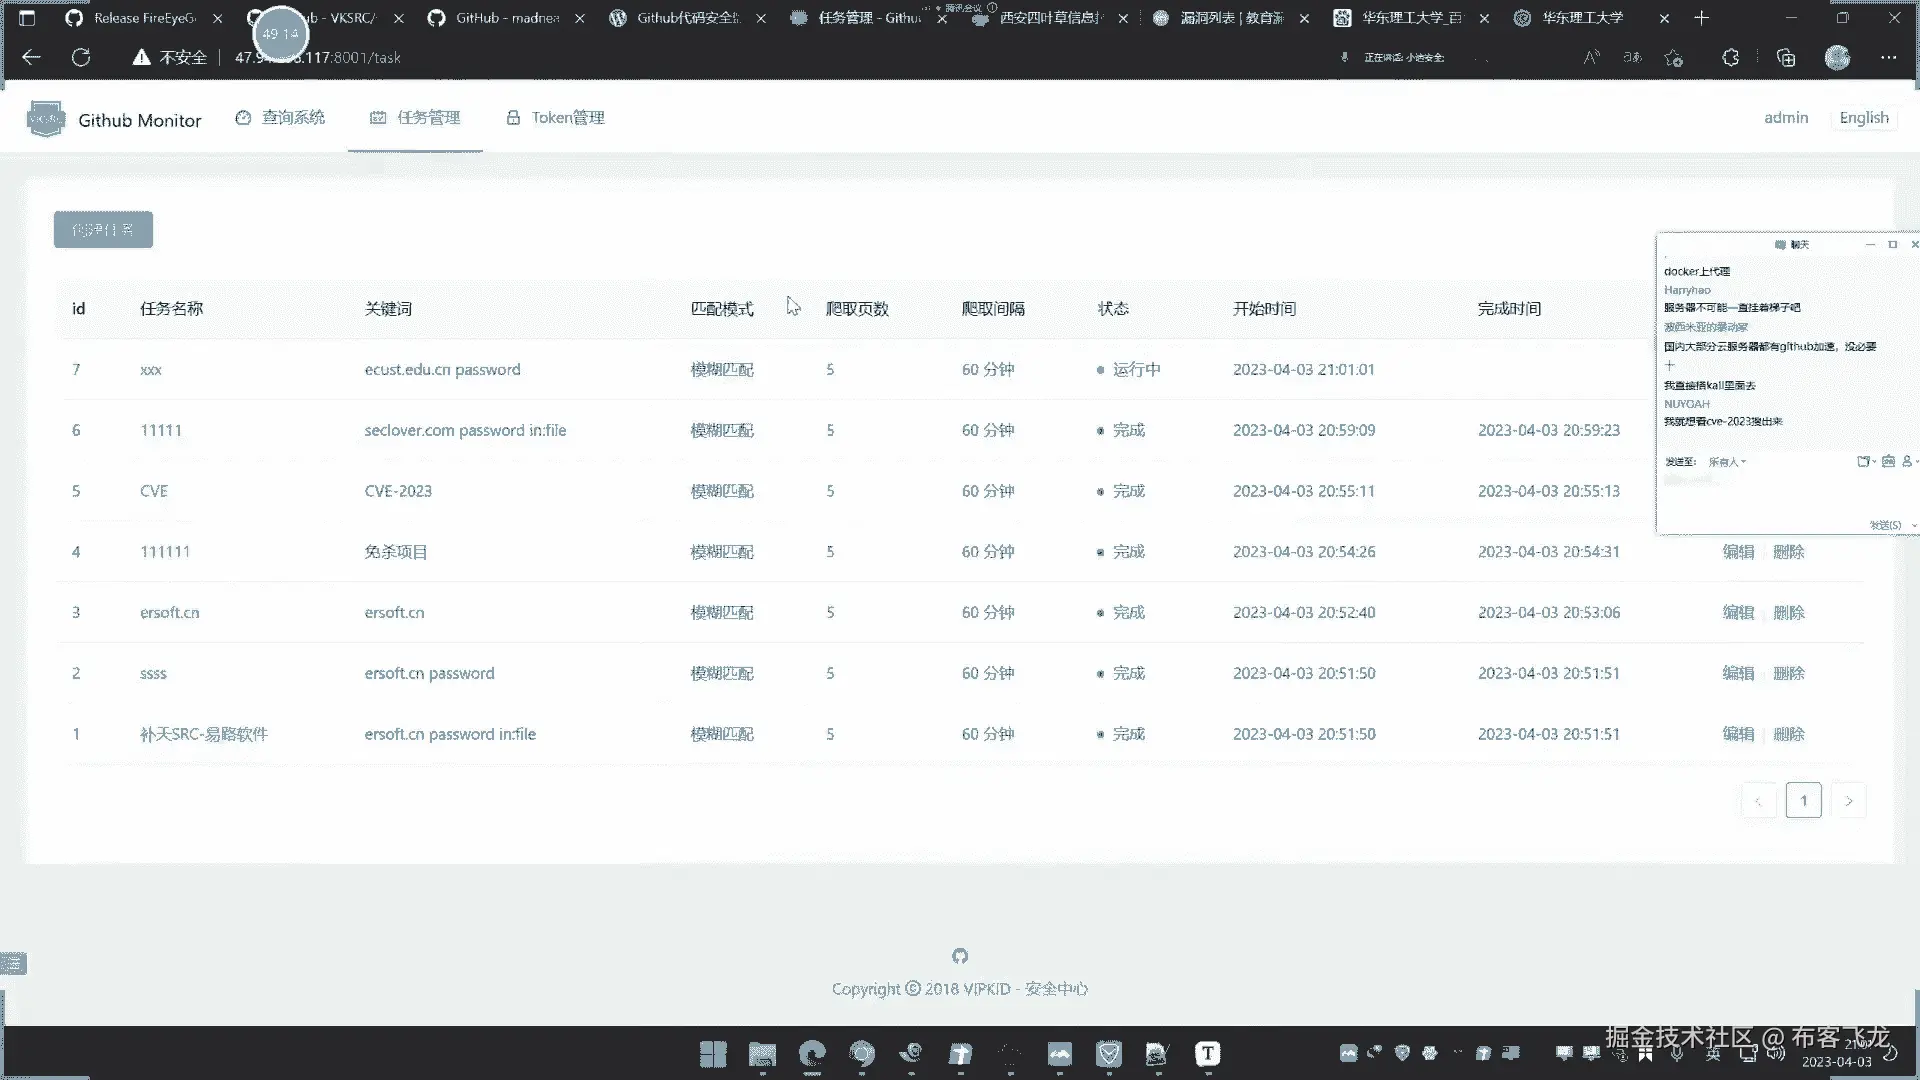Click the browser back arrow
This screenshot has height=1080, width=1920.
click(31, 57)
